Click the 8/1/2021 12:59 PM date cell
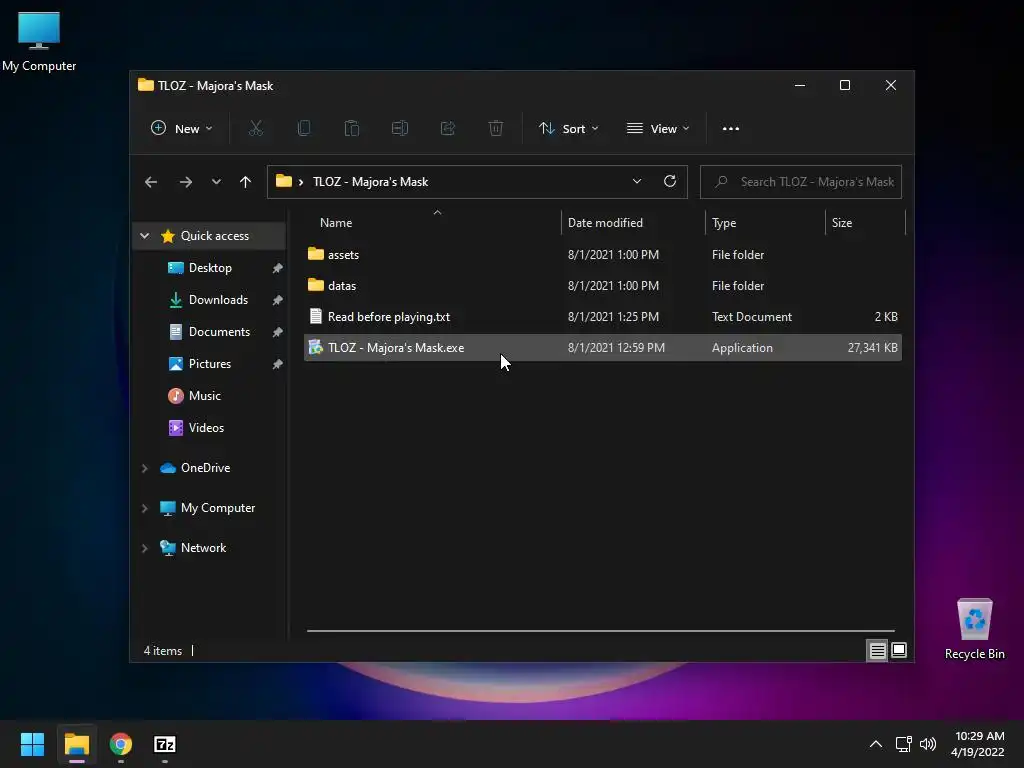The image size is (1024, 768). (x=616, y=348)
